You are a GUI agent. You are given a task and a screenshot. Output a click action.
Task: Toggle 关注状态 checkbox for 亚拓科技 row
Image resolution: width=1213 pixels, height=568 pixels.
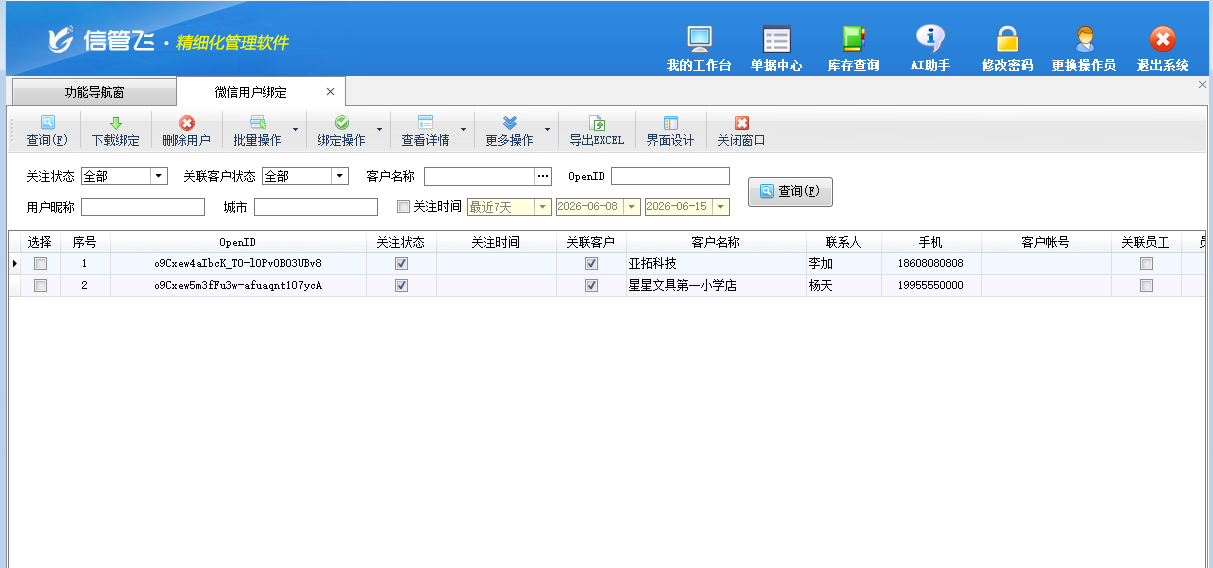(401, 264)
